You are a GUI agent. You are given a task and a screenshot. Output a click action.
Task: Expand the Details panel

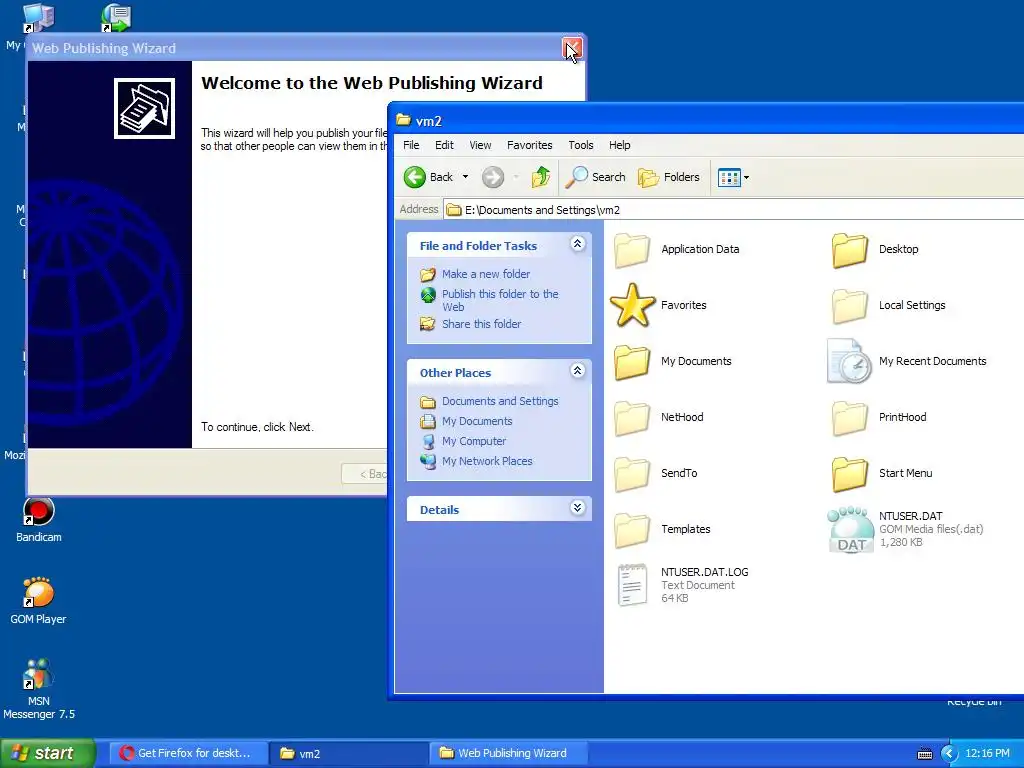pyautogui.click(x=577, y=508)
